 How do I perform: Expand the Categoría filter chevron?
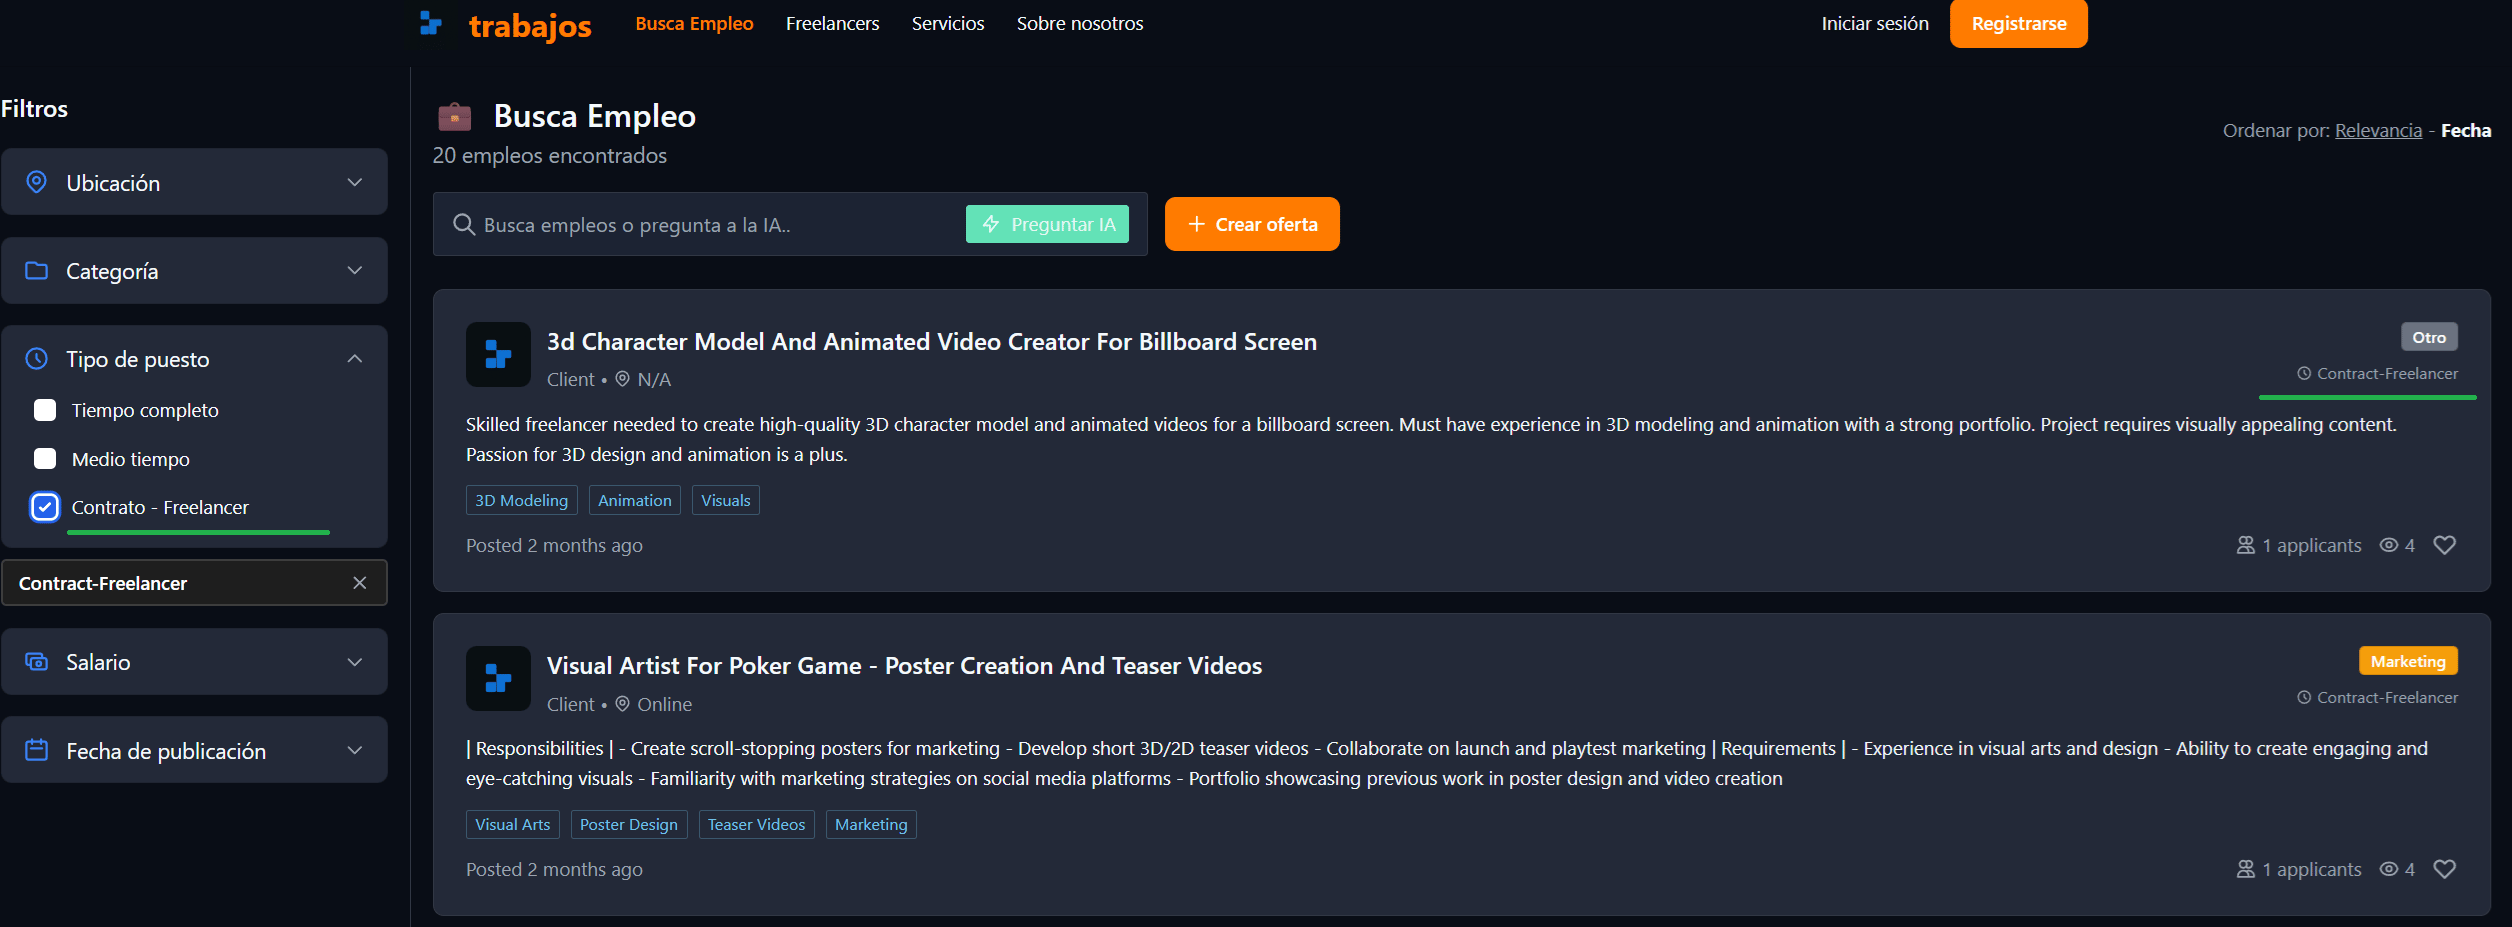[355, 270]
